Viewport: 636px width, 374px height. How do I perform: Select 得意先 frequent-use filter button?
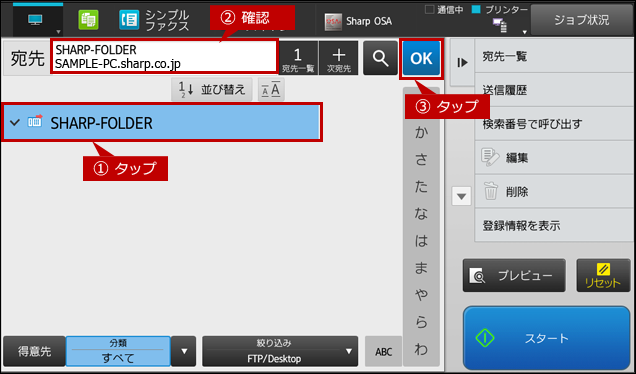coord(34,351)
